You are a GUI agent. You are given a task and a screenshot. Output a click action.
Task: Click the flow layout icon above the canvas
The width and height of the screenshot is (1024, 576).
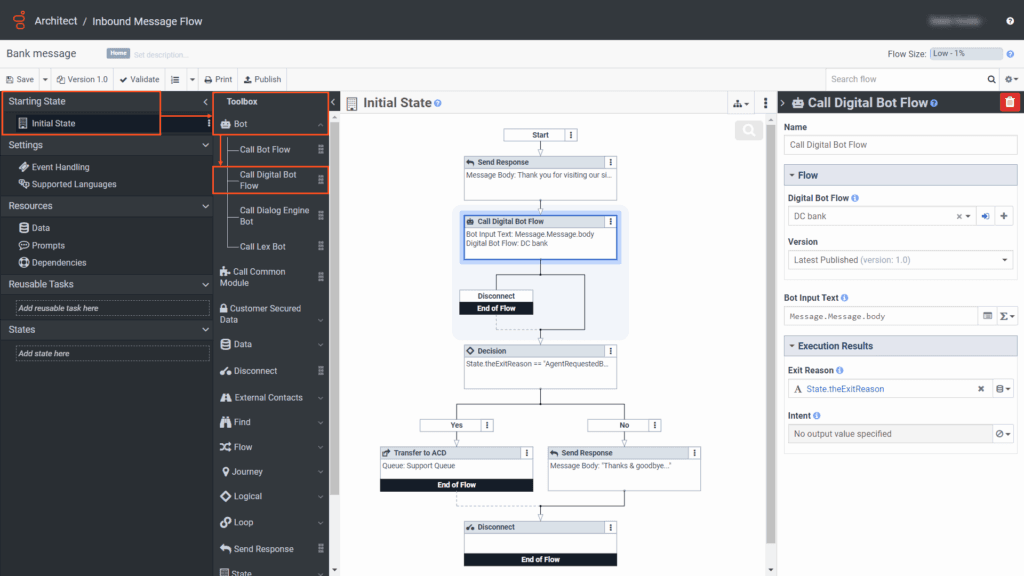(736, 102)
